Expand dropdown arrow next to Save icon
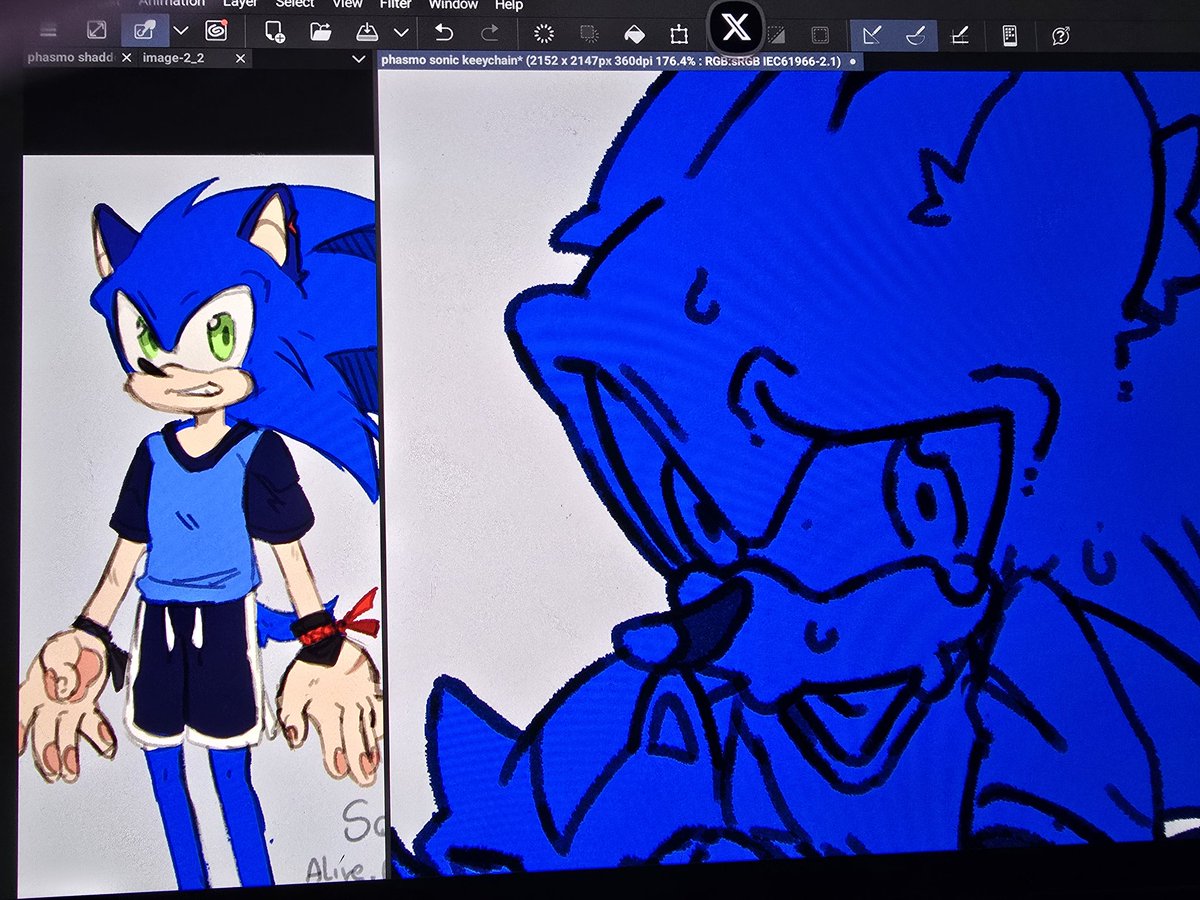This screenshot has width=1200, height=900. 401,33
